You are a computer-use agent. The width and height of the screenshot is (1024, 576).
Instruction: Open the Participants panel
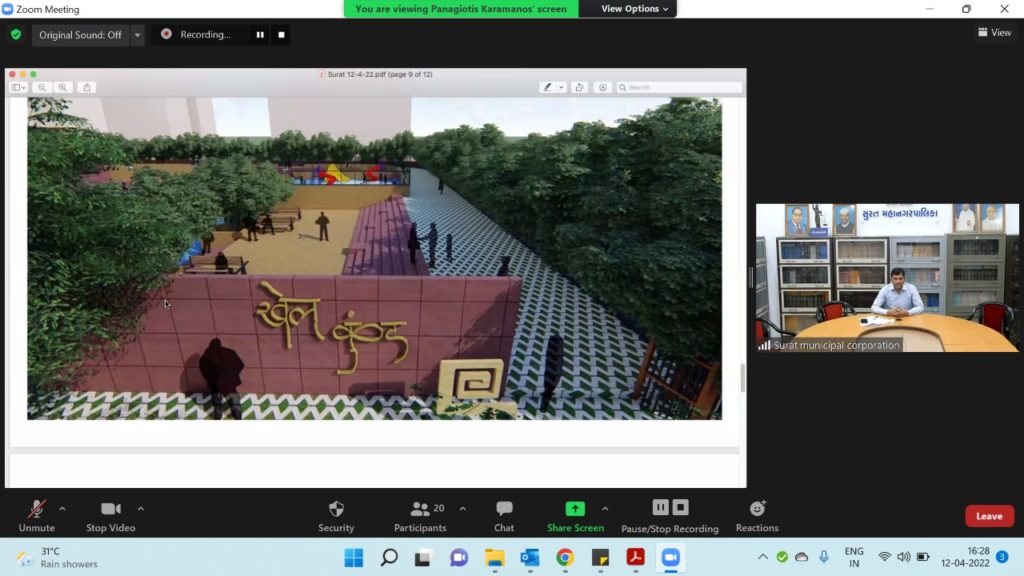point(420,509)
